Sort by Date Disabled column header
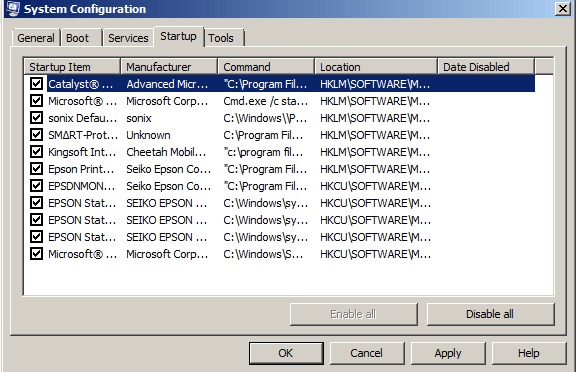The image size is (576, 372). (486, 67)
